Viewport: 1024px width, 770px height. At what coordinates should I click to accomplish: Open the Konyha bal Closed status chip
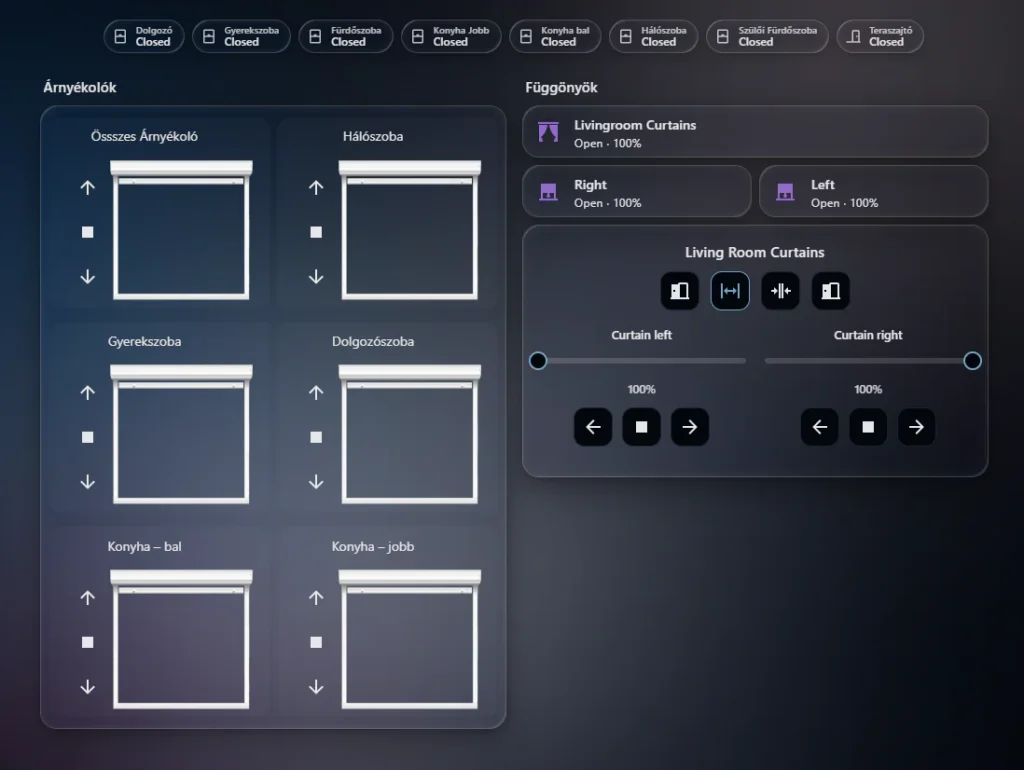[x=555, y=36]
